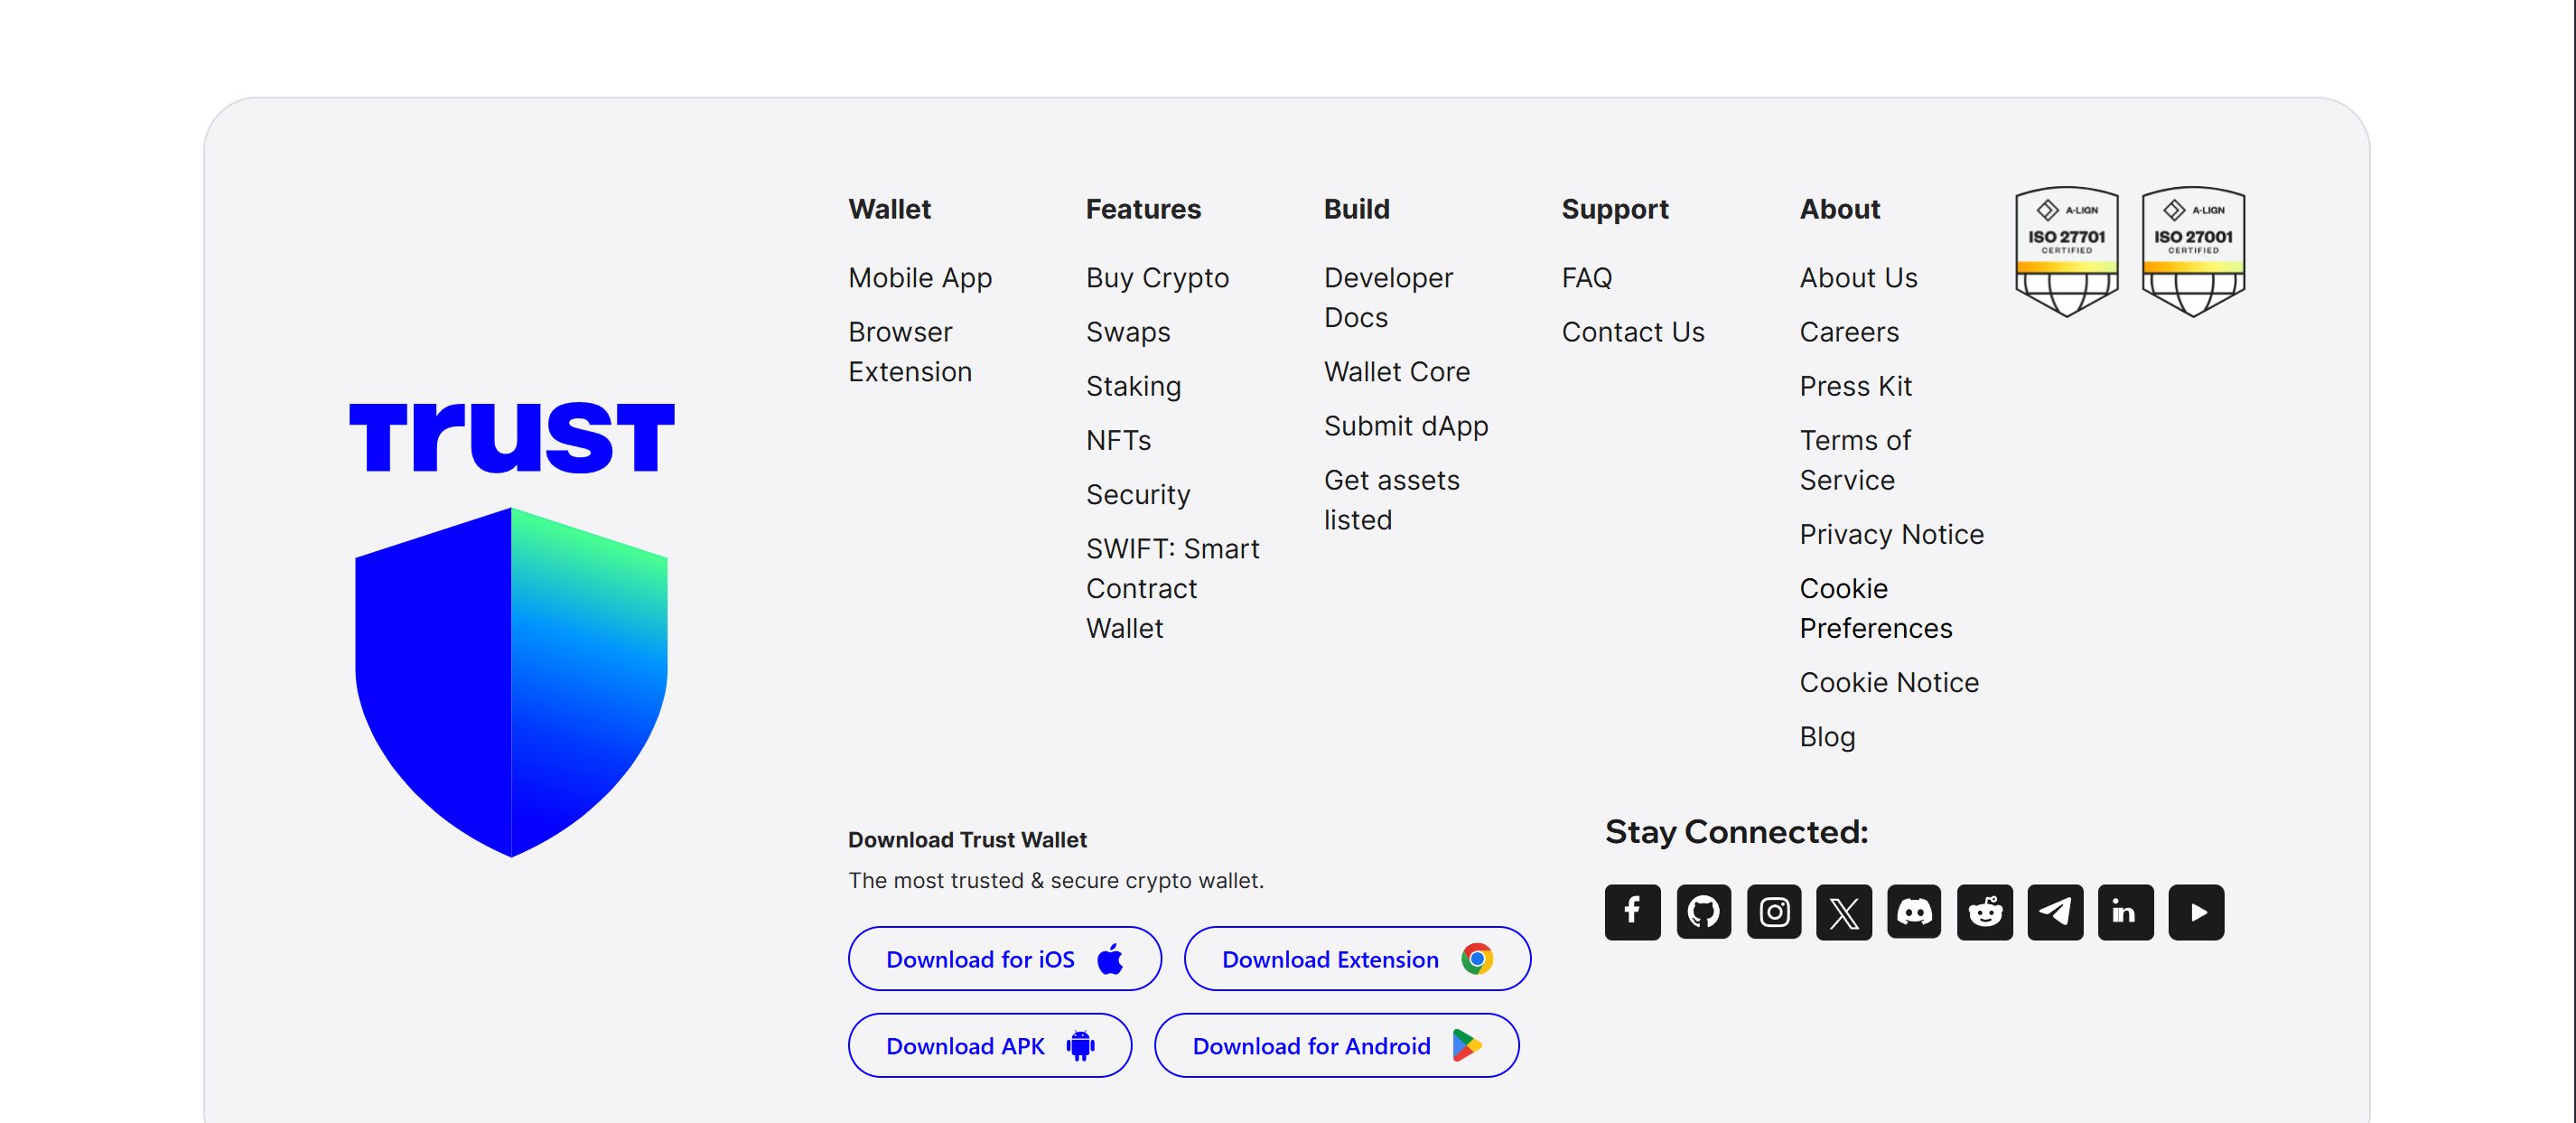Open the Discord social icon
The height and width of the screenshot is (1123, 2576).
[1914, 911]
